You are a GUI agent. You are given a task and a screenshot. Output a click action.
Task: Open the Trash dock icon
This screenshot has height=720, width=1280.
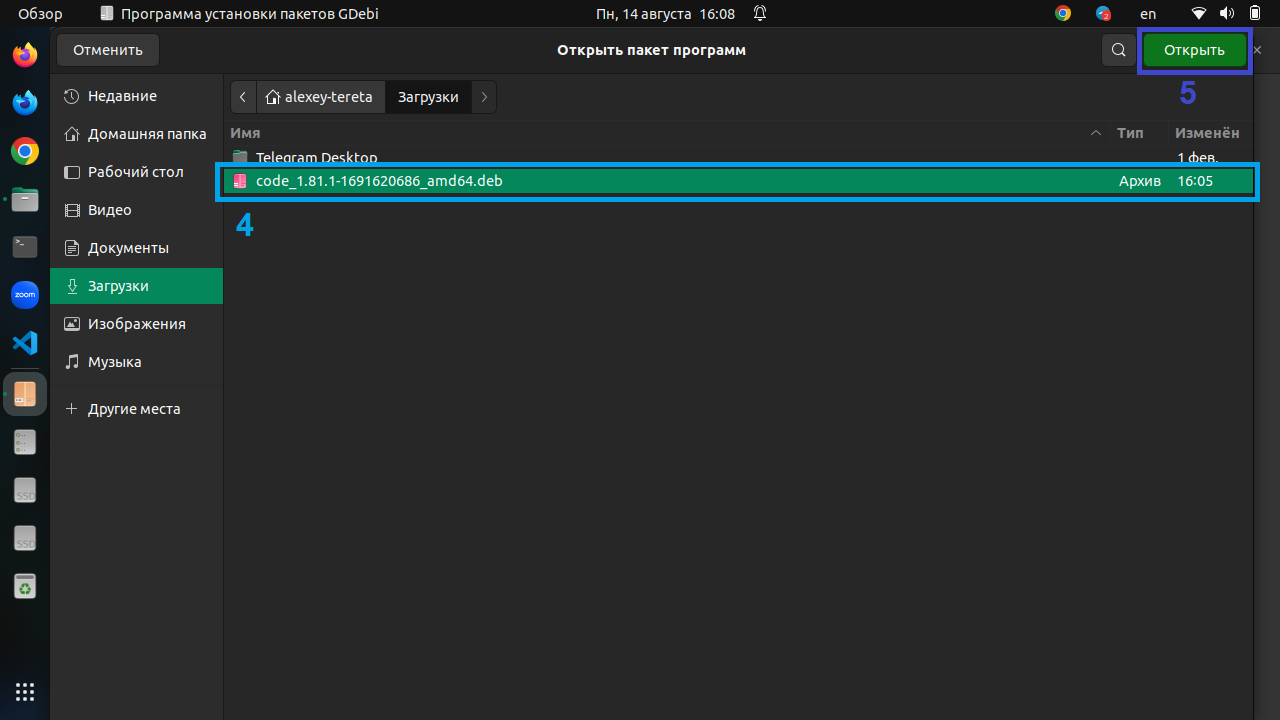25,587
